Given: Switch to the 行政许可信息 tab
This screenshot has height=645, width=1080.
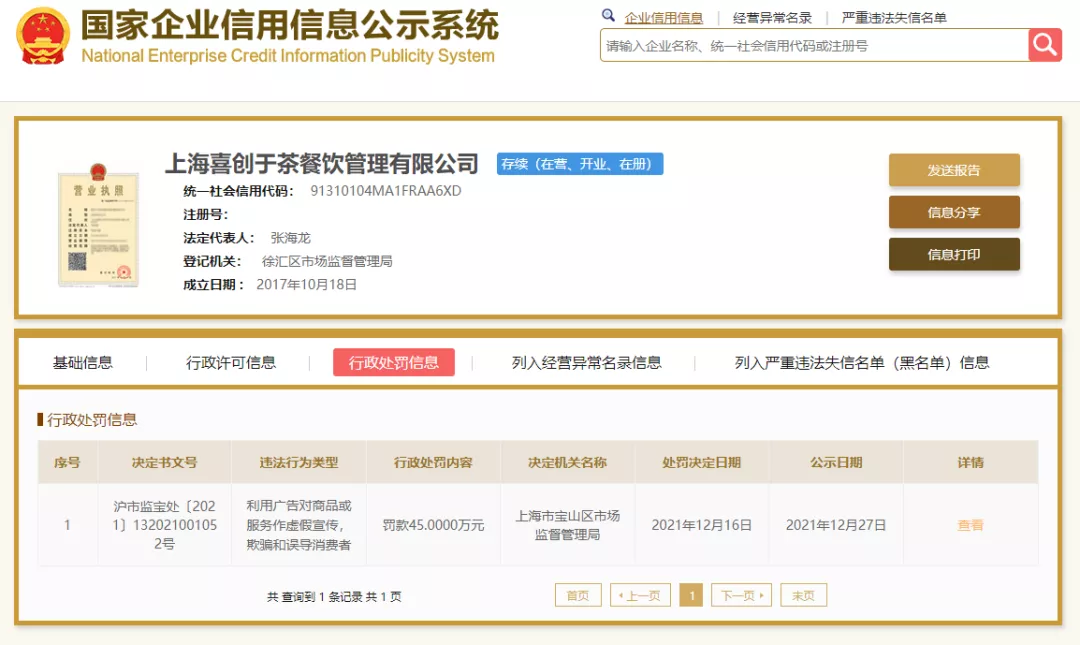Looking at the screenshot, I should [231, 362].
